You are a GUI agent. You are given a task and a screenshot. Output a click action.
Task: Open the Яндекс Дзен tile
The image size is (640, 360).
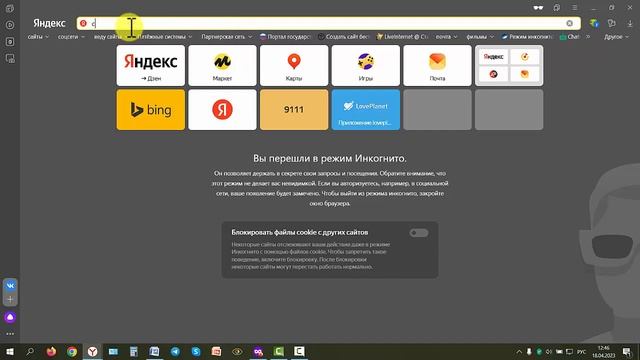coord(151,65)
